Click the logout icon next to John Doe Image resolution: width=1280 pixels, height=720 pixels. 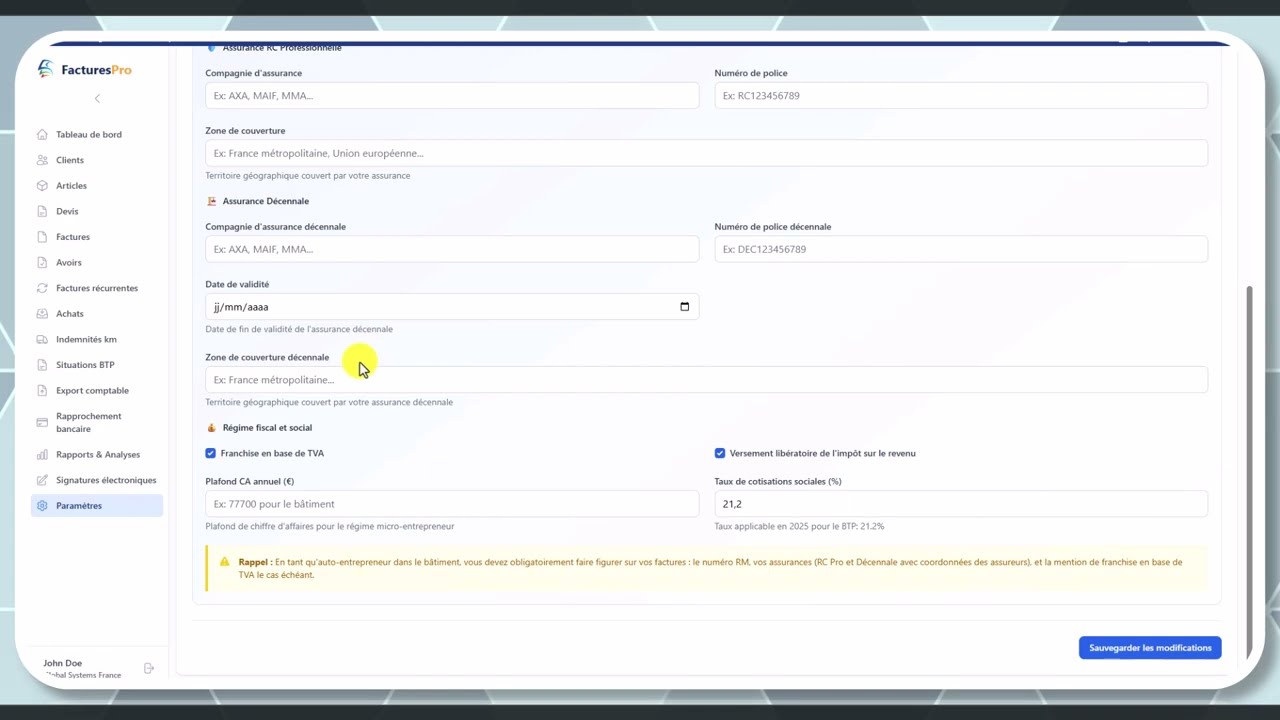149,668
